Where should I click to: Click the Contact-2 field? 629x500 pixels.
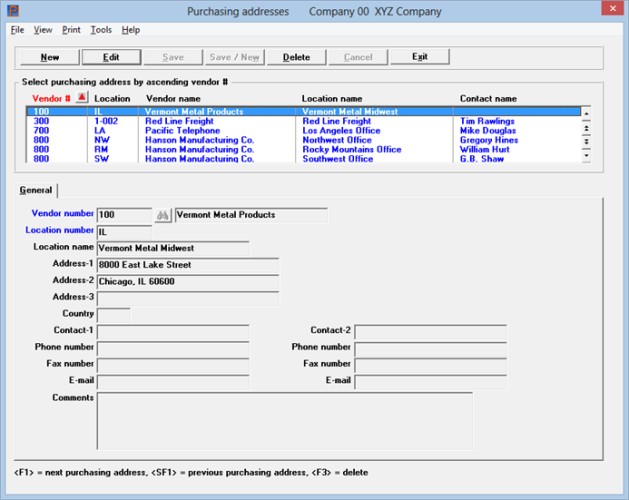[x=430, y=332]
